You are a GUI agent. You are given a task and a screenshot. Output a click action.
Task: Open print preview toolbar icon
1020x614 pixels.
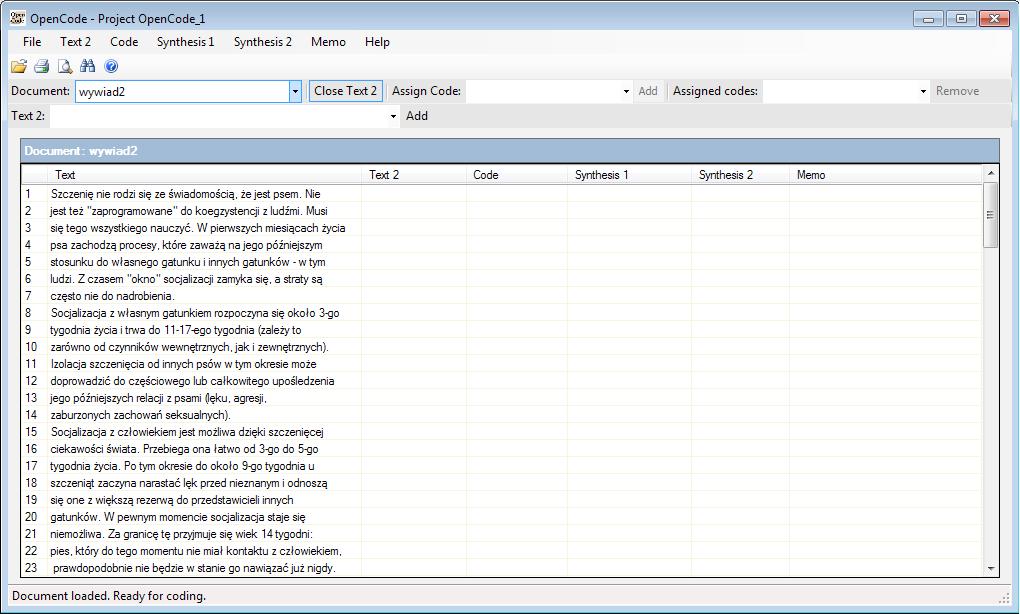(64, 66)
